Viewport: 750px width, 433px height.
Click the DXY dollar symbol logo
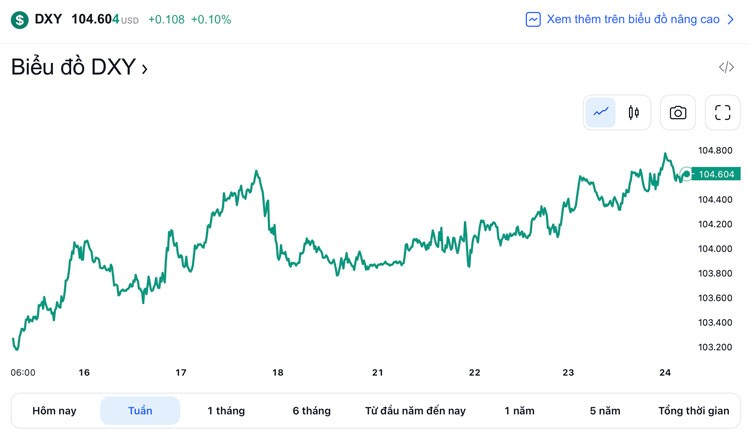[x=19, y=20]
